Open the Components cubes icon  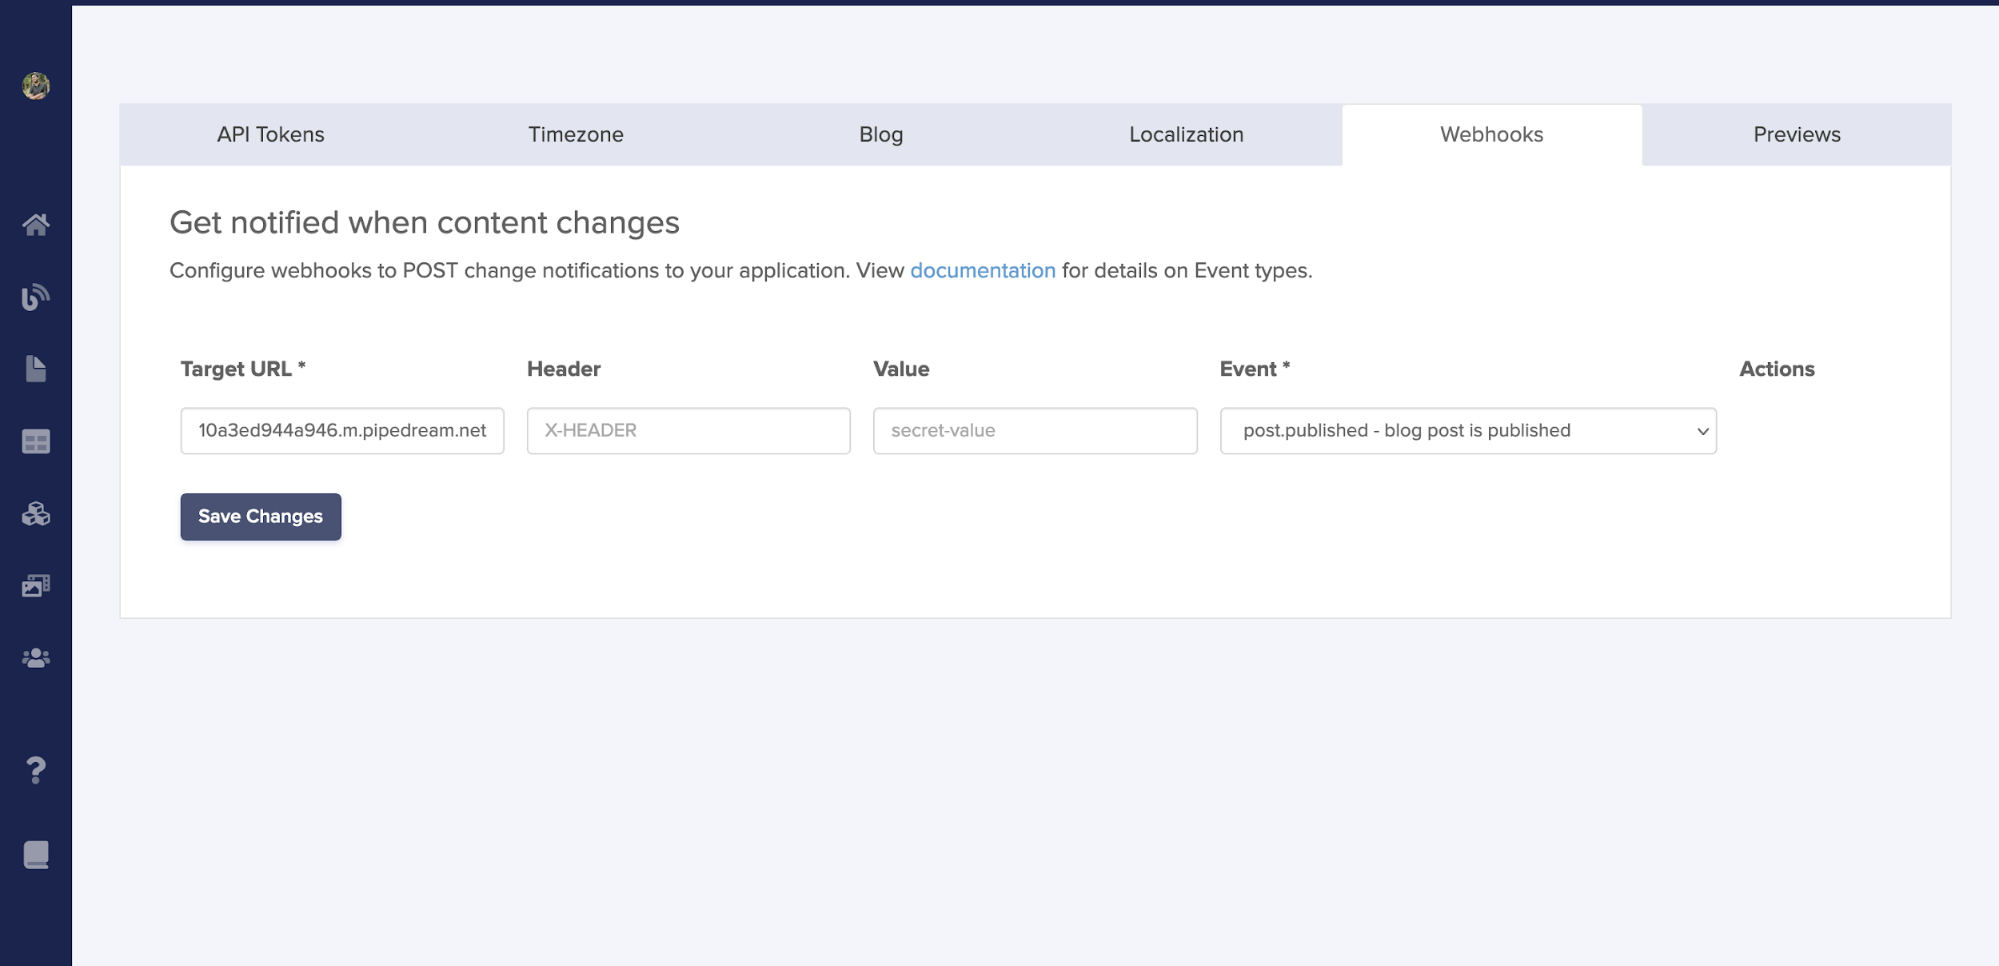coord(36,514)
